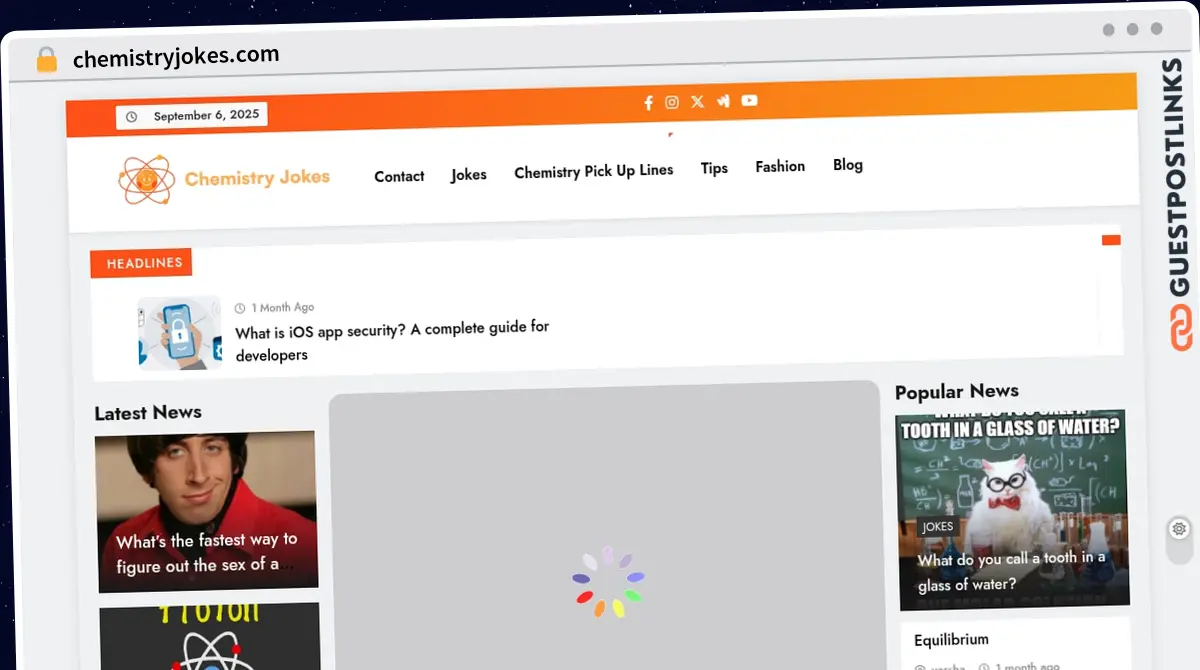Open the Contact menu item

click(x=399, y=176)
